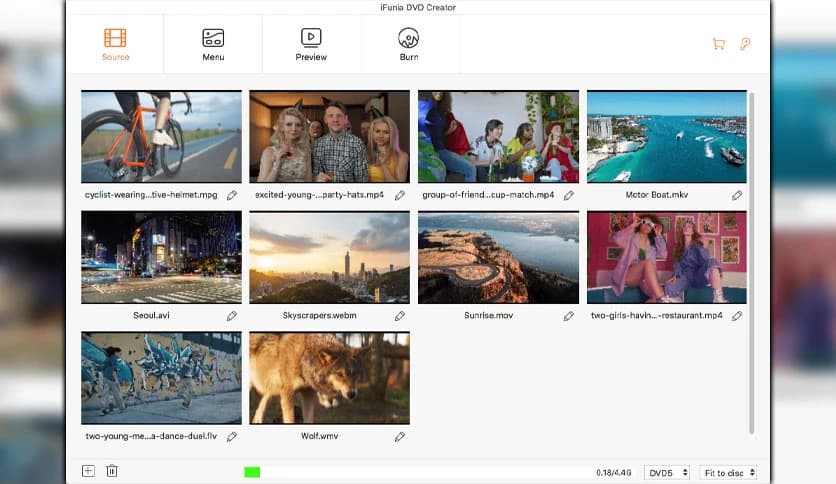Image resolution: width=836 pixels, height=484 pixels.
Task: Click the green disc capacity bar
Action: [x=252, y=472]
